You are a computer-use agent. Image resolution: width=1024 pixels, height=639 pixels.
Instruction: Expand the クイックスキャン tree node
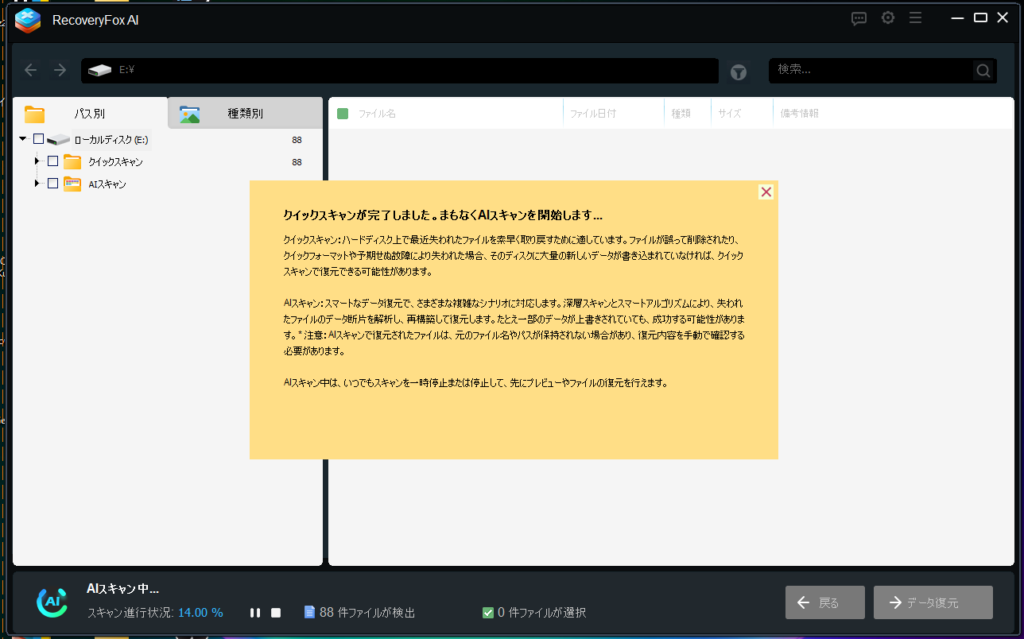(37, 161)
